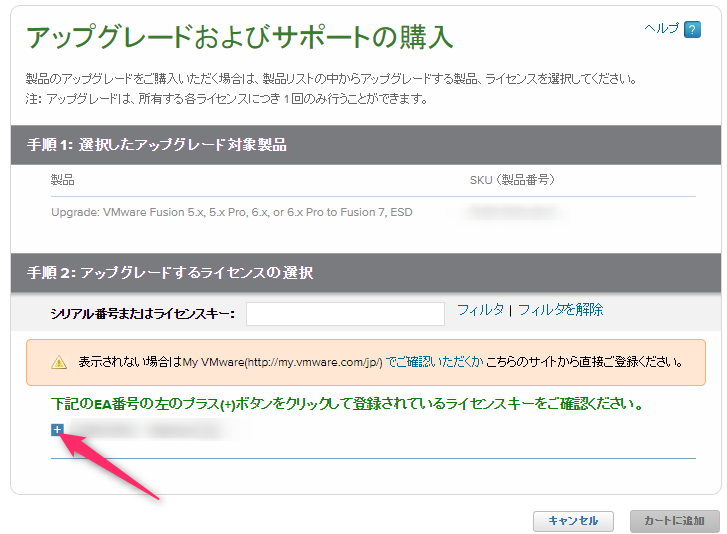The image size is (727, 534).
Task: Click the SKU (製品番号) column header
Action: (512, 180)
